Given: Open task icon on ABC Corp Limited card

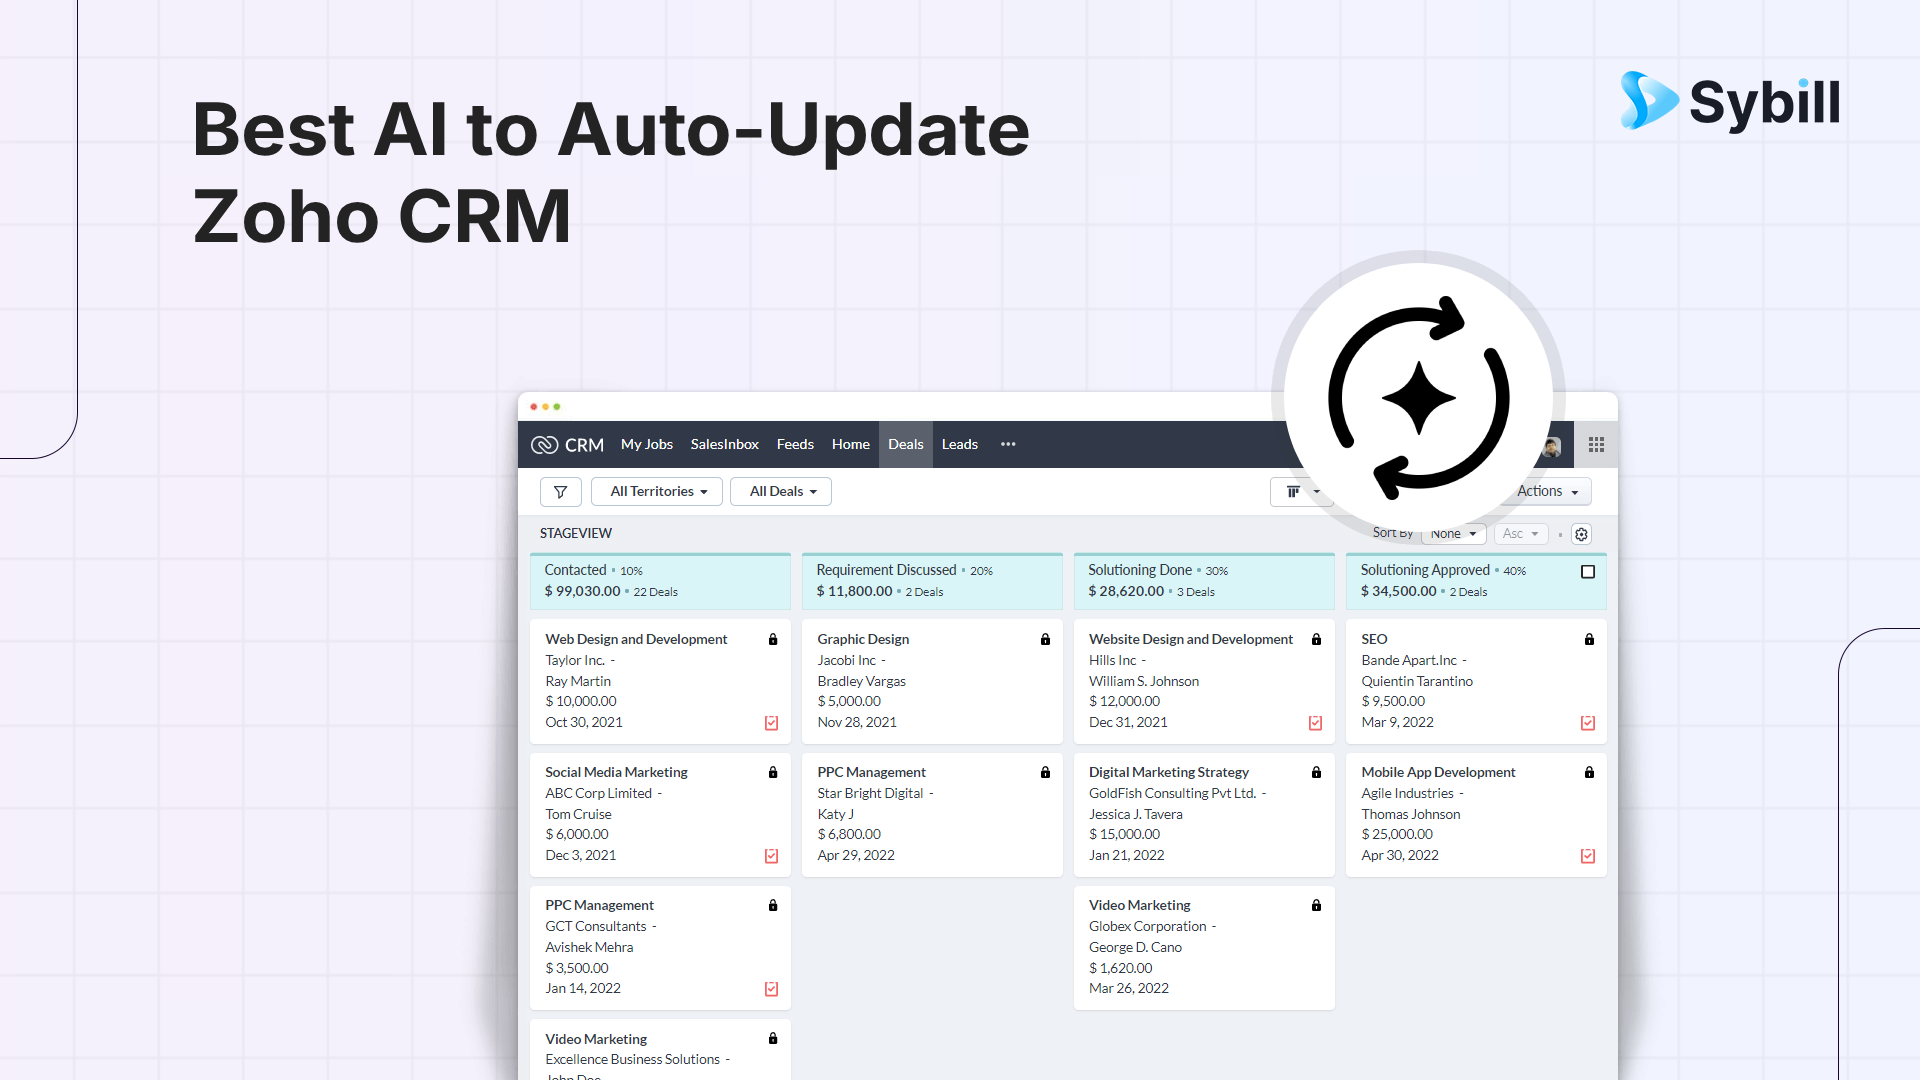Looking at the screenshot, I should pyautogui.click(x=772, y=856).
